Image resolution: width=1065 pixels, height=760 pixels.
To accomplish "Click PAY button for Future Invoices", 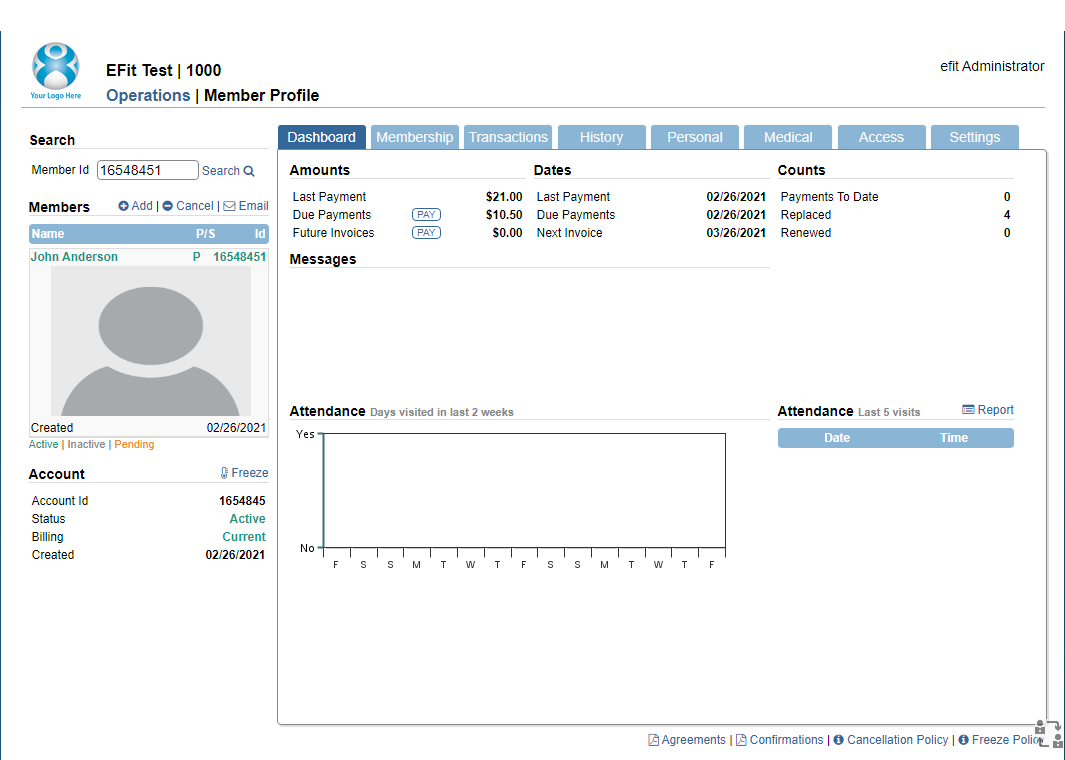I will pyautogui.click(x=426, y=232).
